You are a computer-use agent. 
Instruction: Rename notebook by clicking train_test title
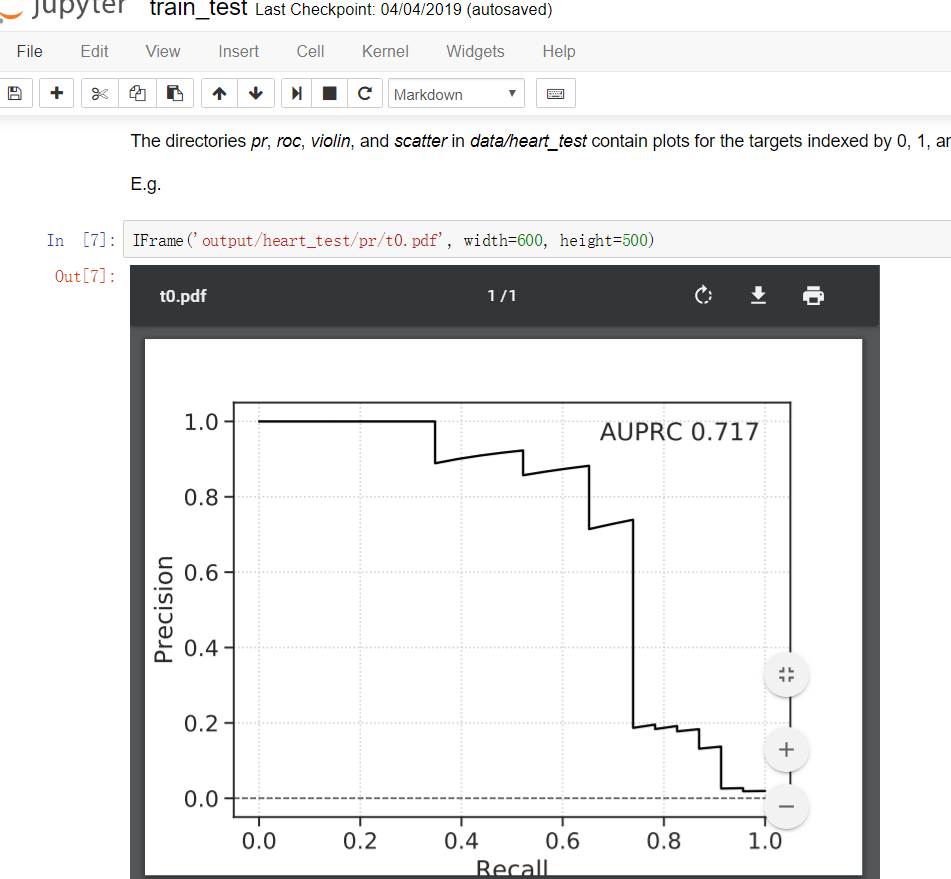(x=198, y=10)
